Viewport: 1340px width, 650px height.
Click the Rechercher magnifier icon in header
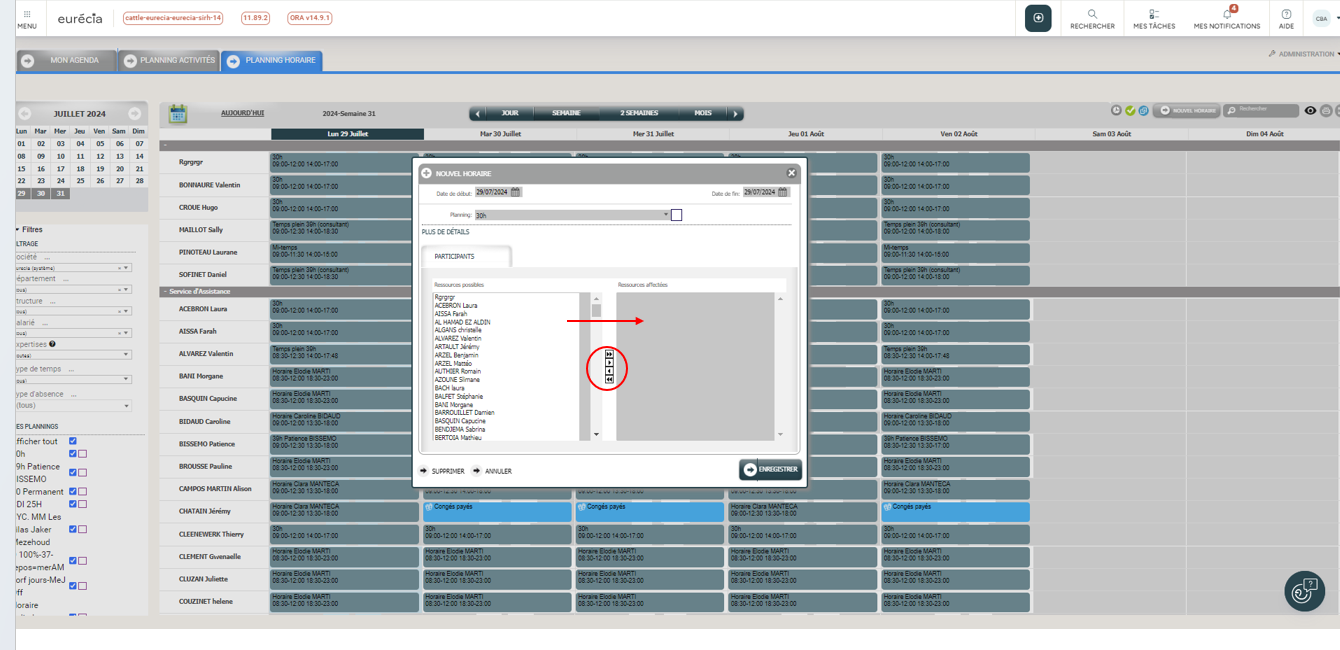(1092, 14)
